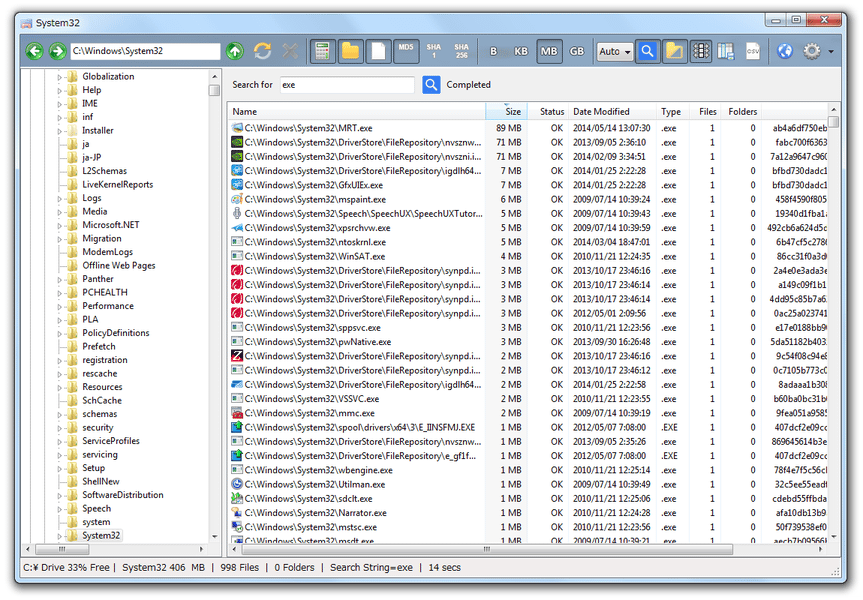
Task: Expand the System32 tree node
Action: tap(59, 536)
